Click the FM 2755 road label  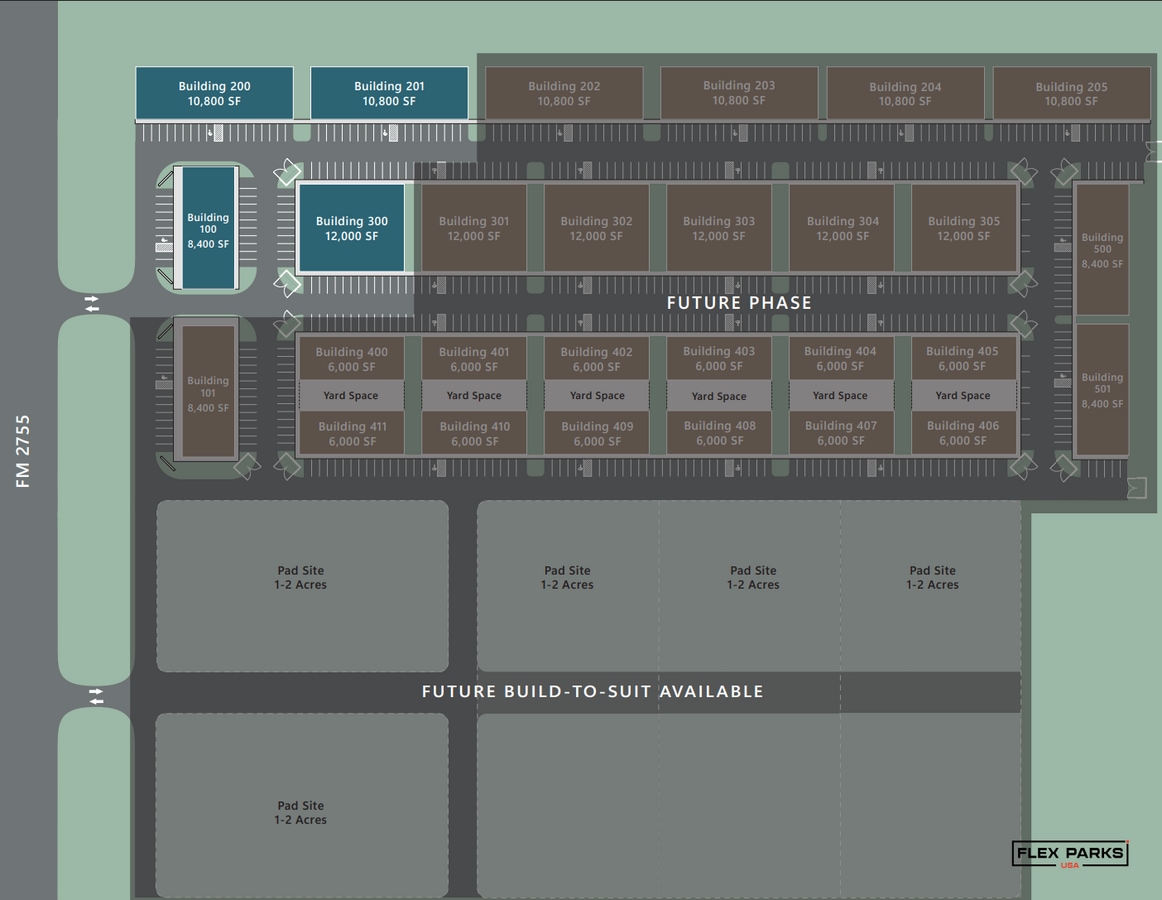click(23, 451)
